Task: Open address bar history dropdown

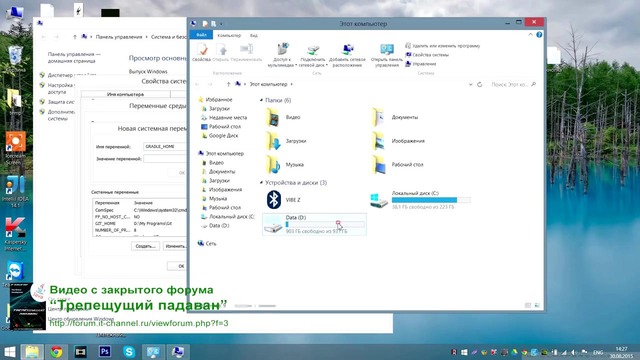Action: click(470, 84)
